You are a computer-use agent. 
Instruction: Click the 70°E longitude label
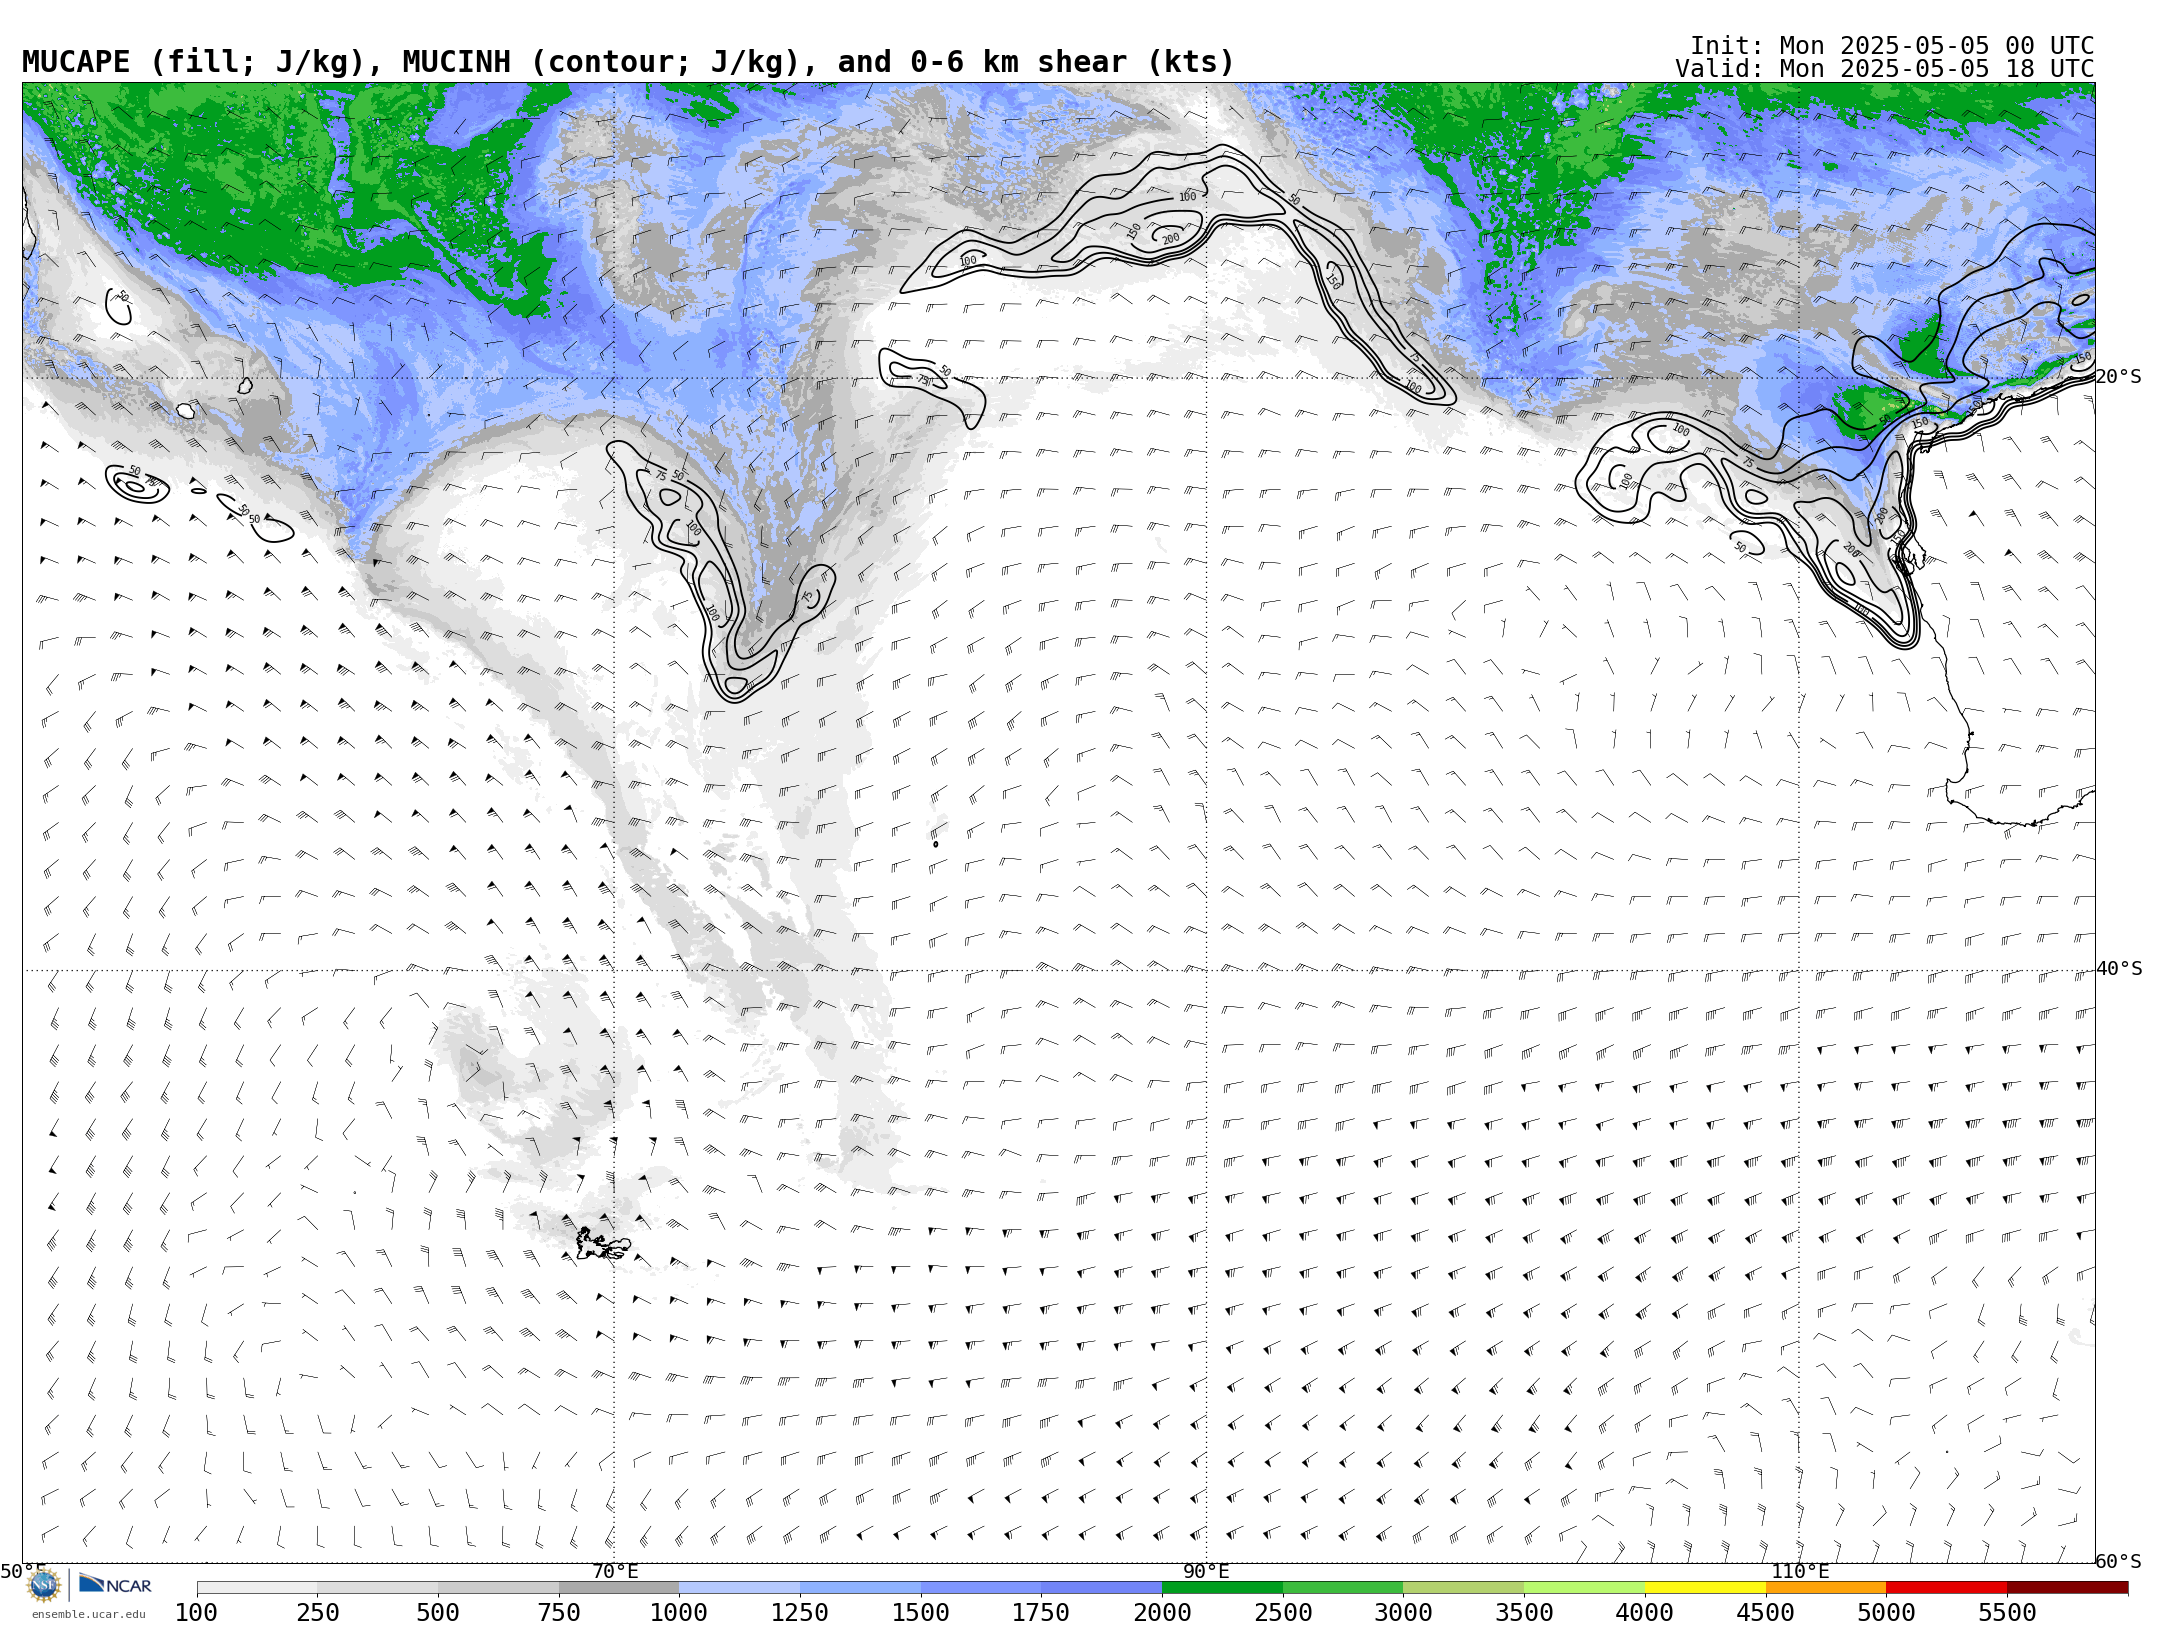click(615, 1571)
